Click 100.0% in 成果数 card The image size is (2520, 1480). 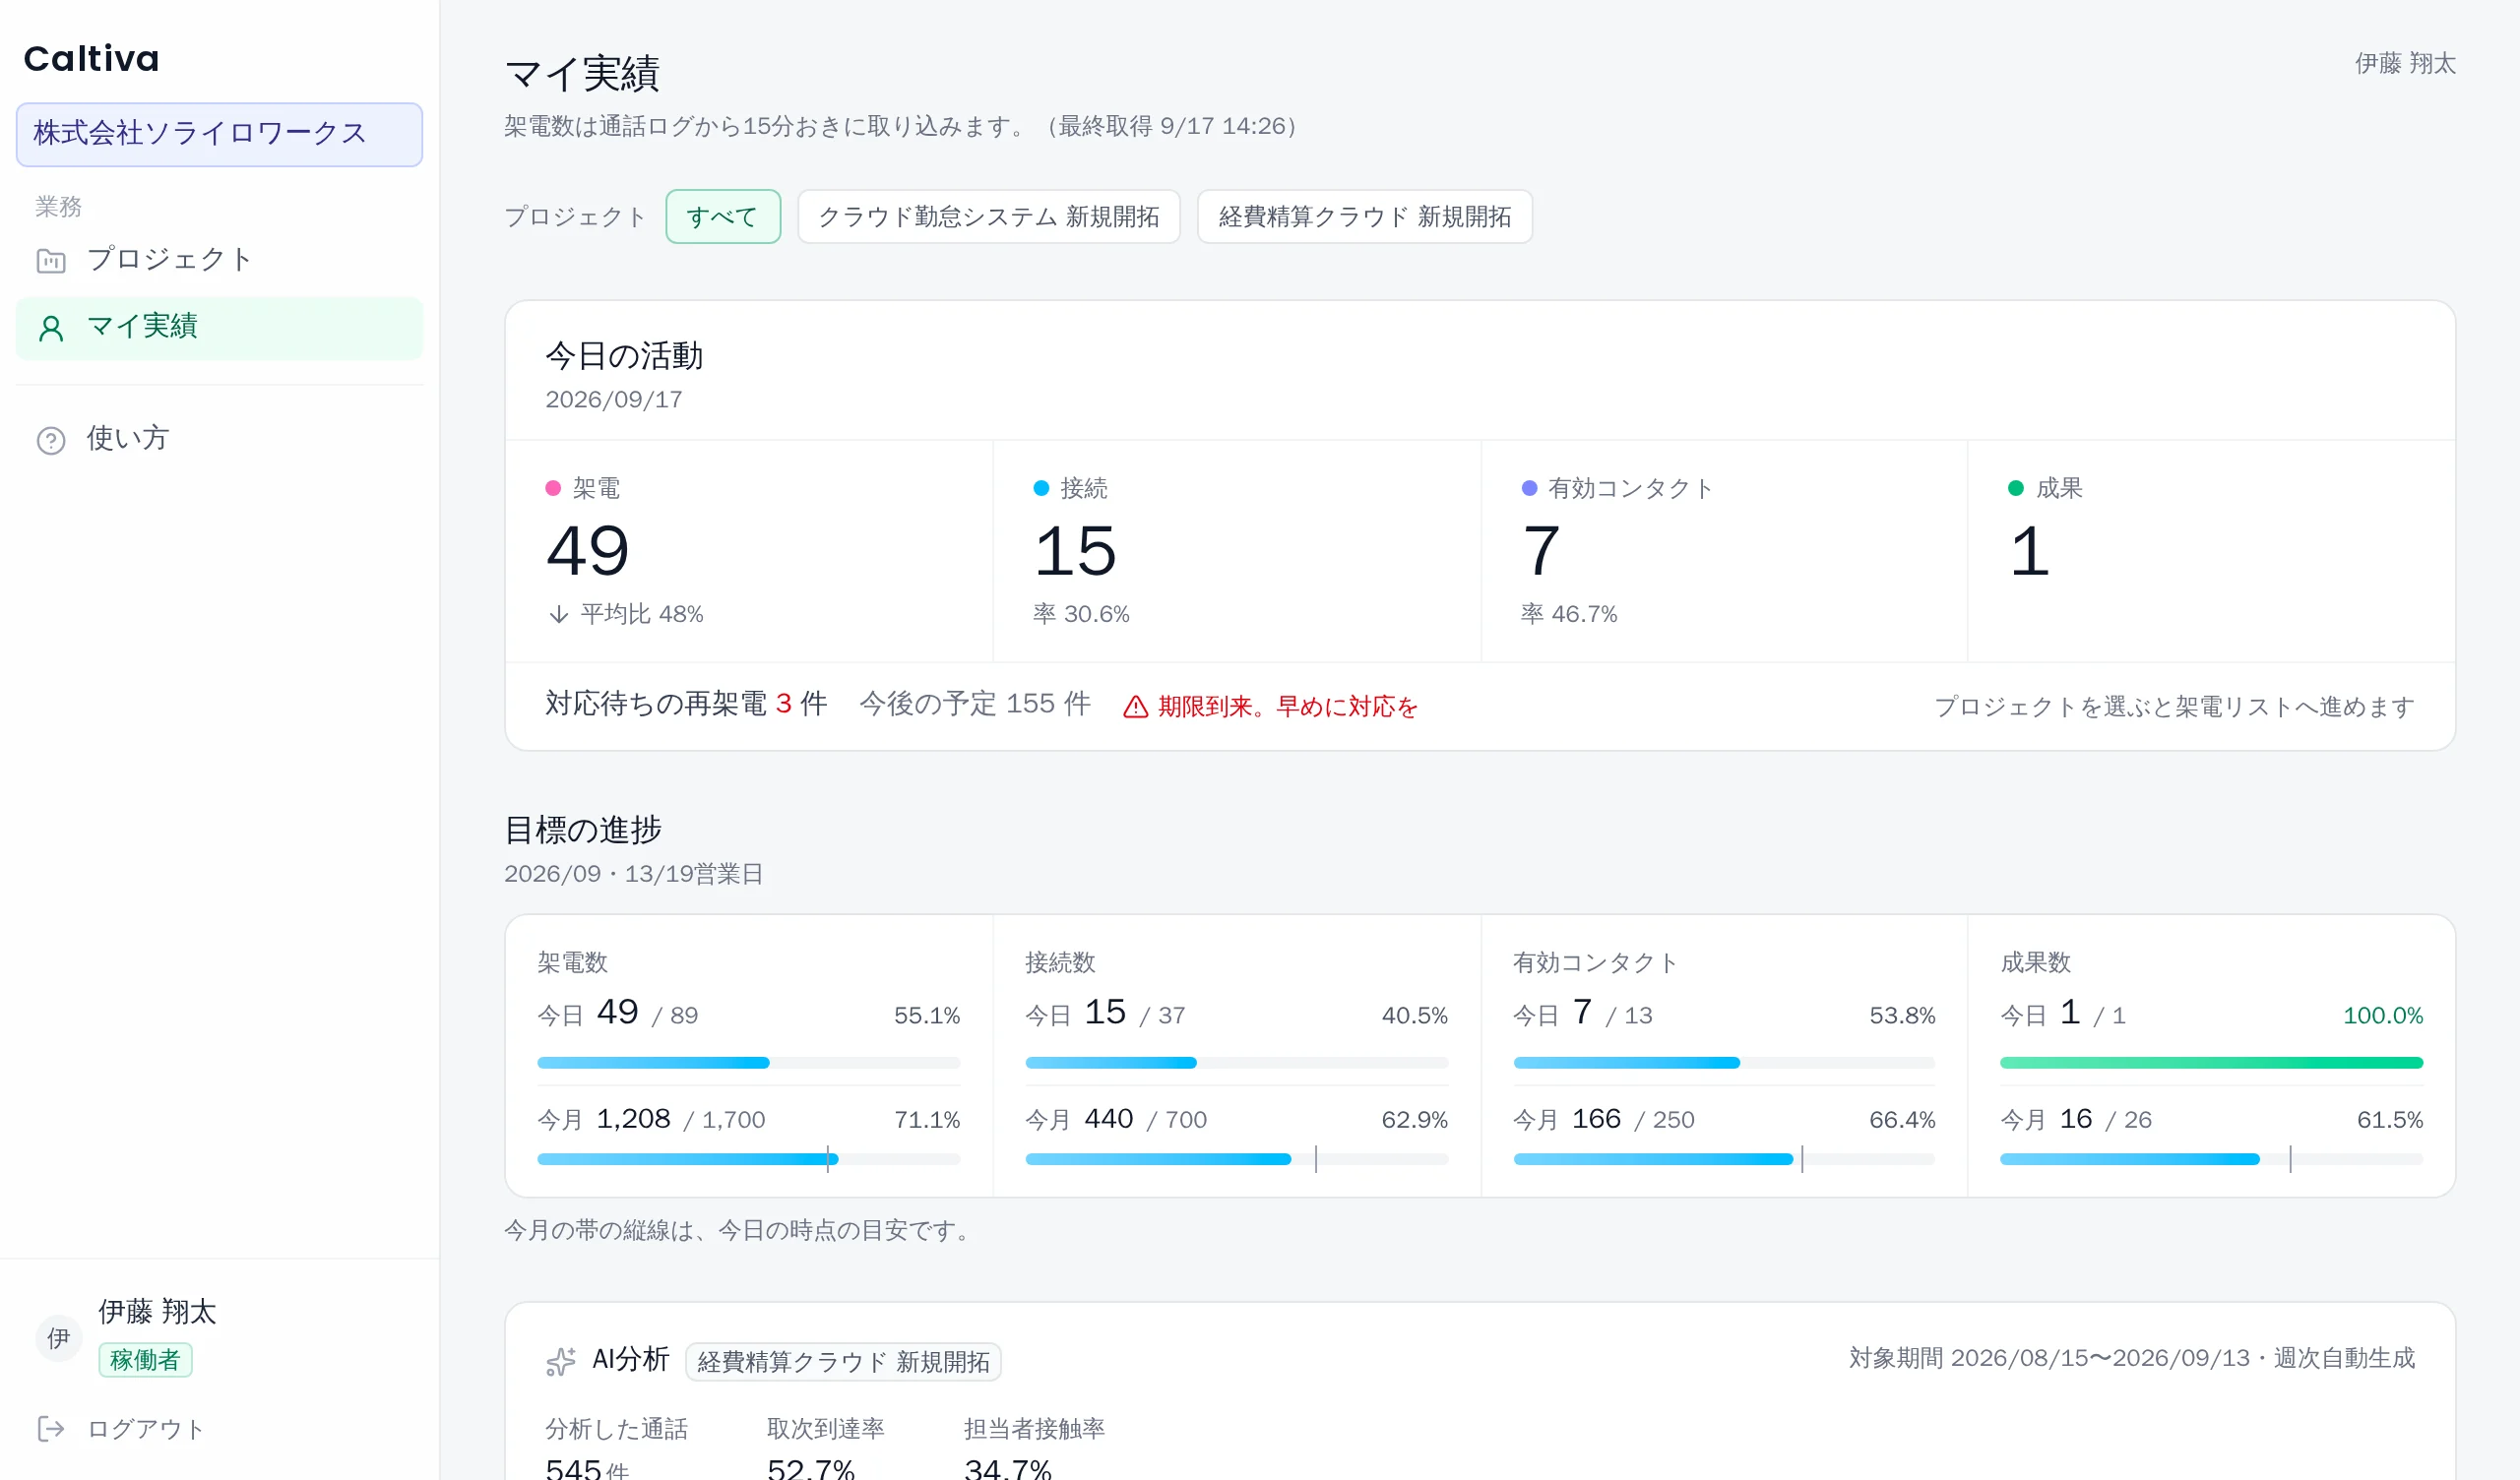pos(2383,1016)
